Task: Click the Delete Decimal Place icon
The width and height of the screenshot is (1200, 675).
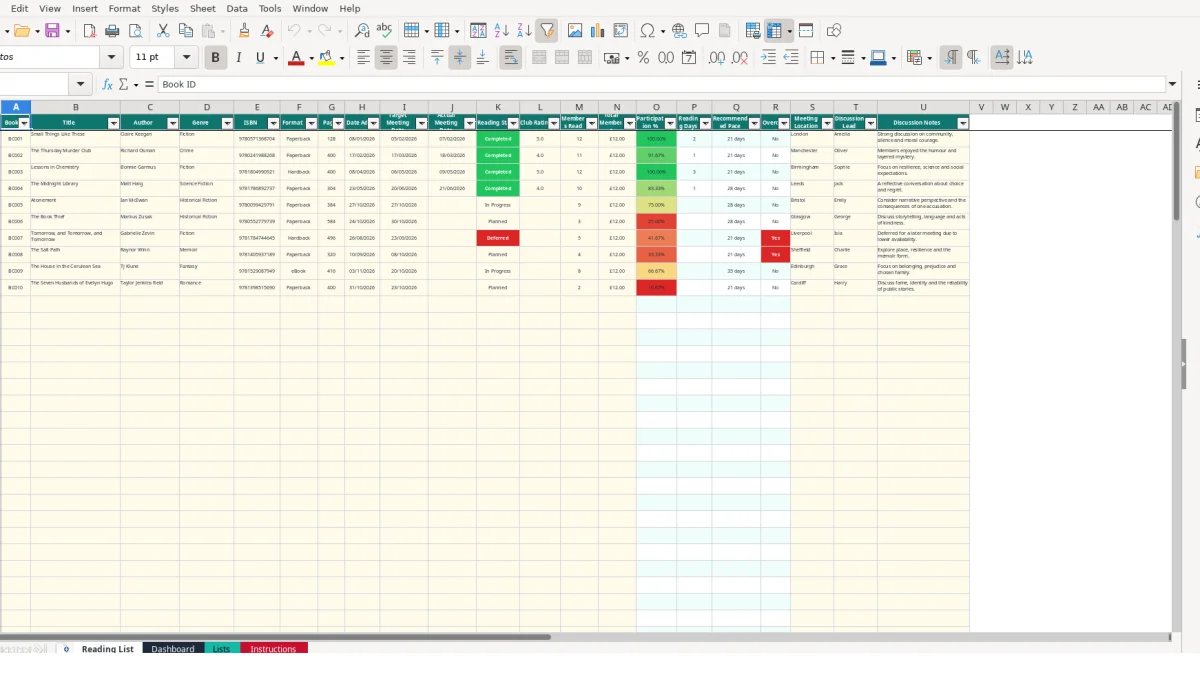Action: (739, 58)
